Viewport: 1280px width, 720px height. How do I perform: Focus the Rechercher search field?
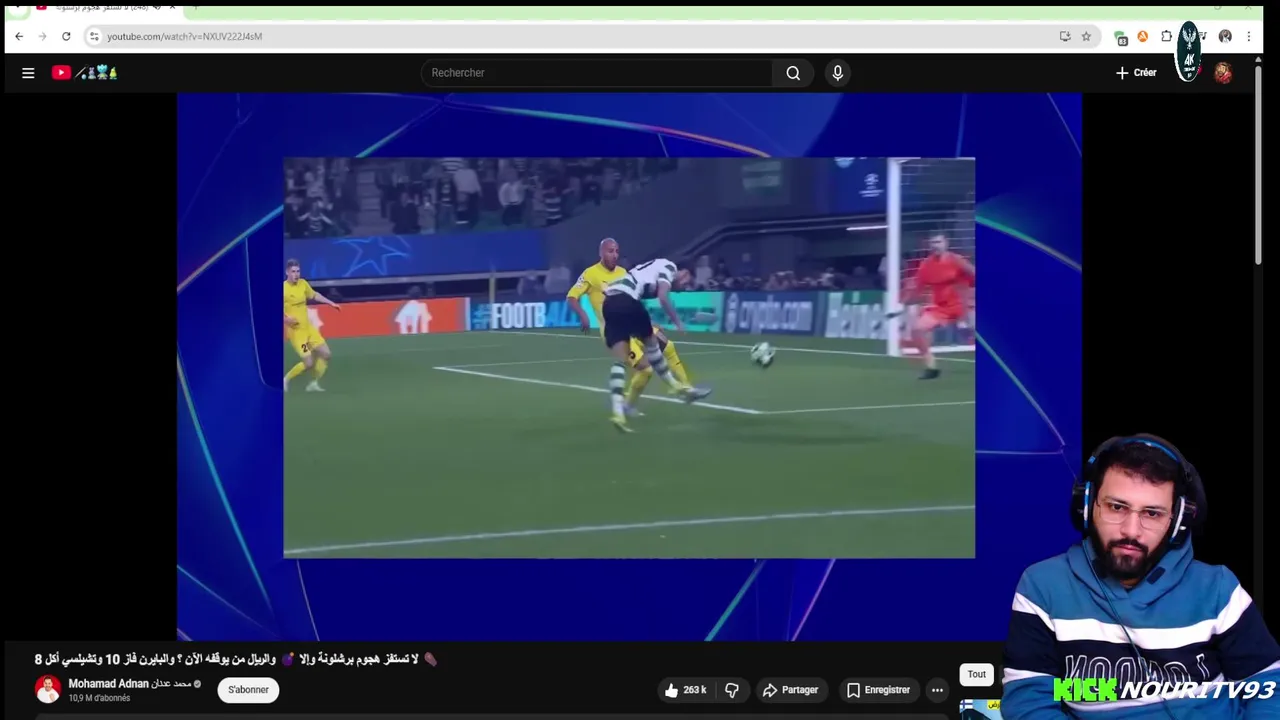pyautogui.click(x=597, y=73)
